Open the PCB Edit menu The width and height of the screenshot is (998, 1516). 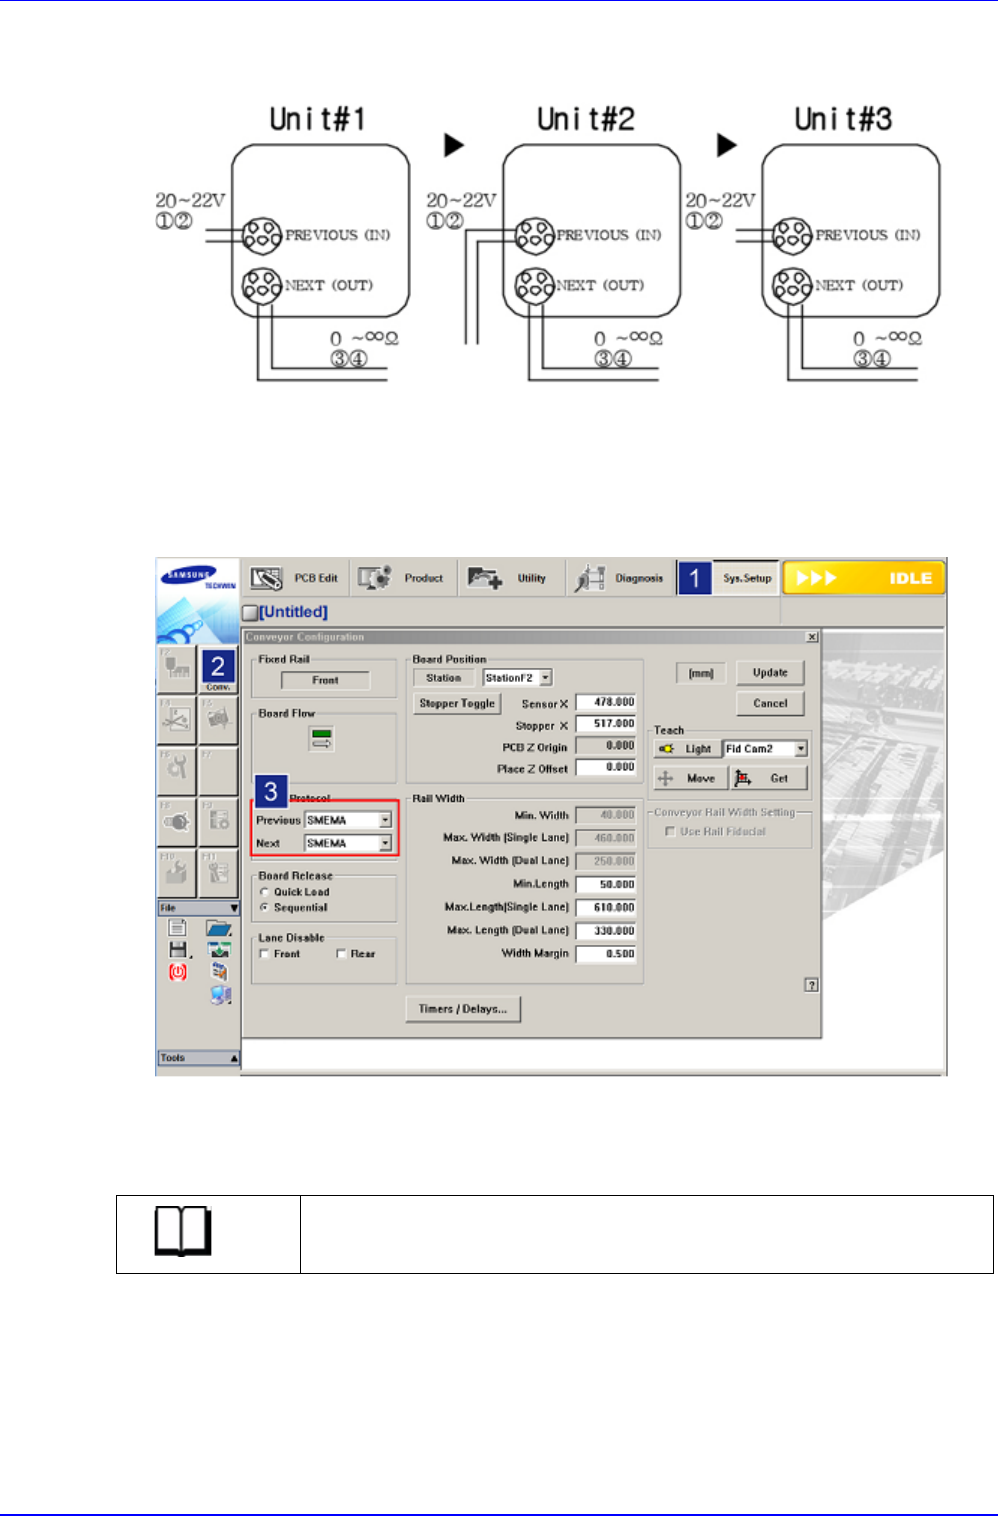(x=296, y=578)
